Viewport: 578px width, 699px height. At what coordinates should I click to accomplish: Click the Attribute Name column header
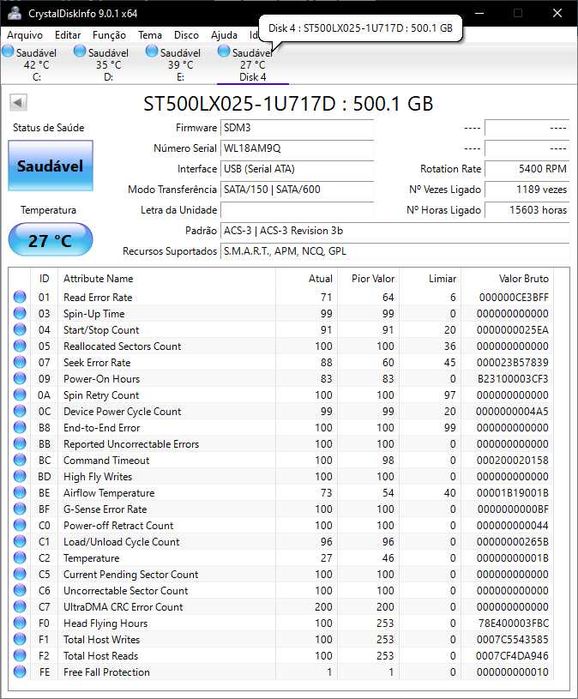click(x=98, y=279)
